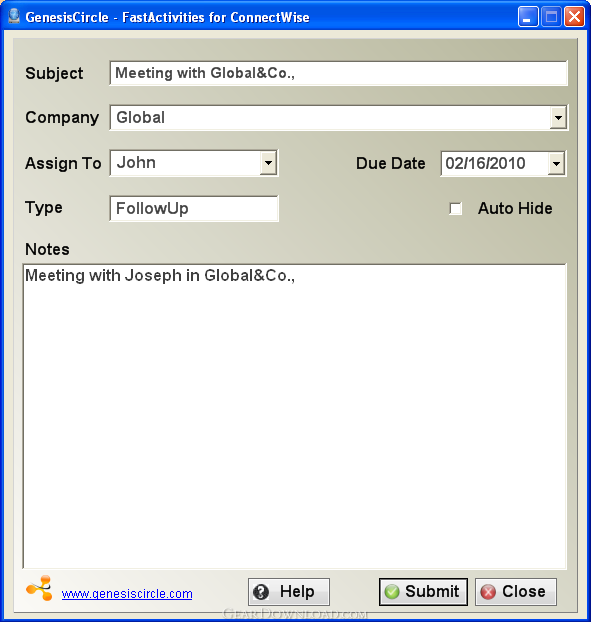Visit the www.genesiscircle.com link
This screenshot has height=622, width=591.
pyautogui.click(x=127, y=594)
